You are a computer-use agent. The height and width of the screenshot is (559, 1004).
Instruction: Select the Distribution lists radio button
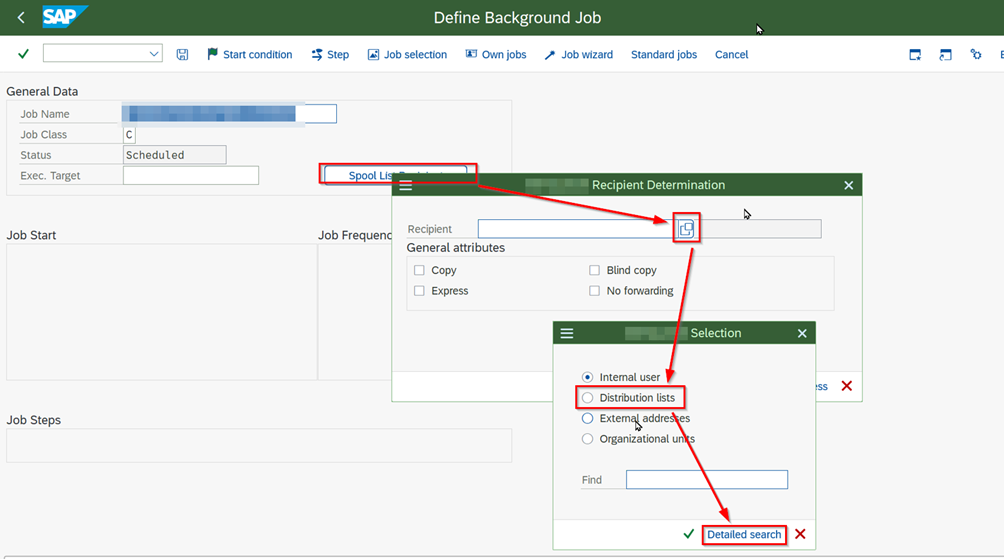pos(588,398)
